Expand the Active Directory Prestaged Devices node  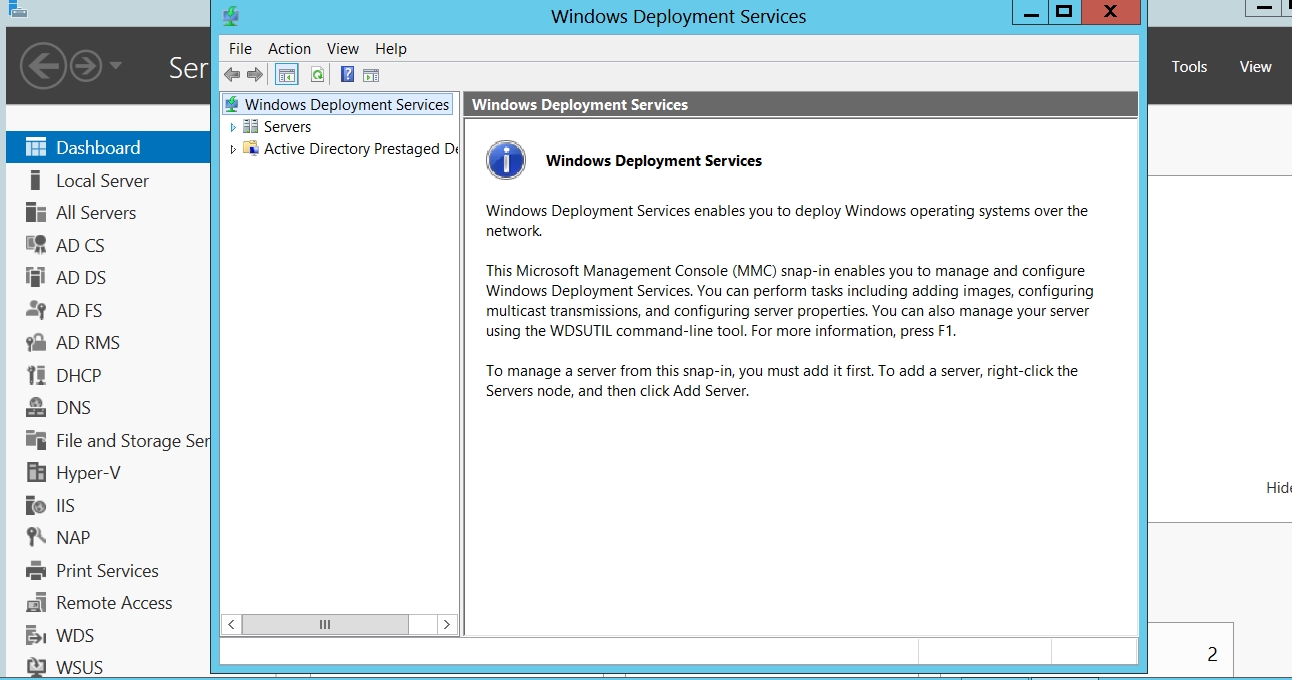[233, 149]
